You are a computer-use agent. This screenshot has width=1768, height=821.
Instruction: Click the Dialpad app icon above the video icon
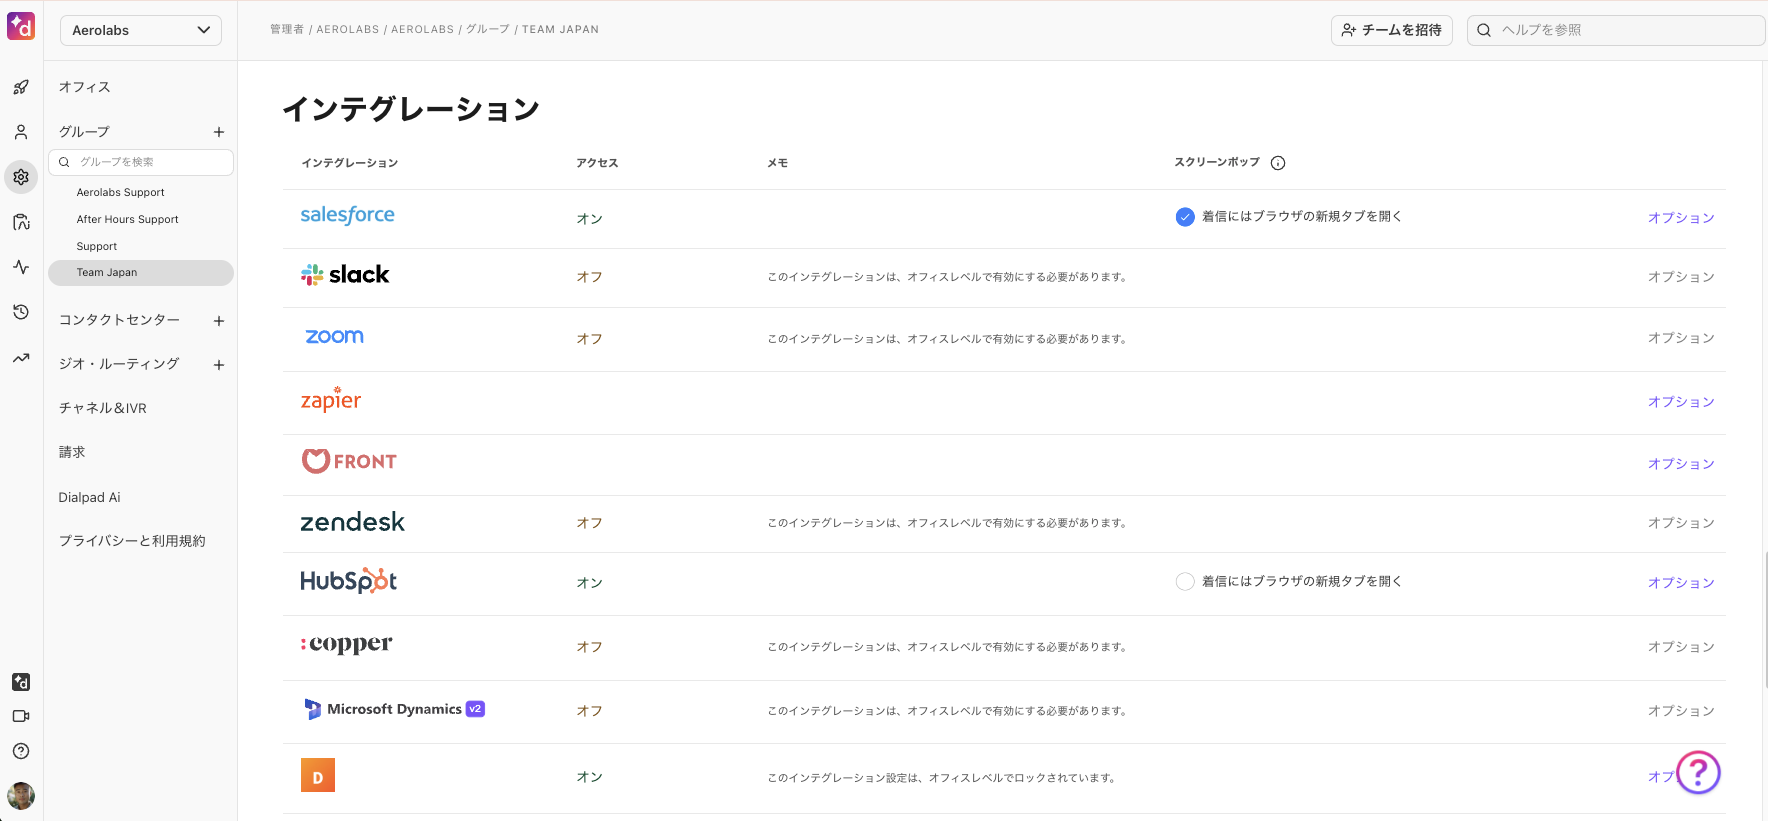(x=21, y=682)
